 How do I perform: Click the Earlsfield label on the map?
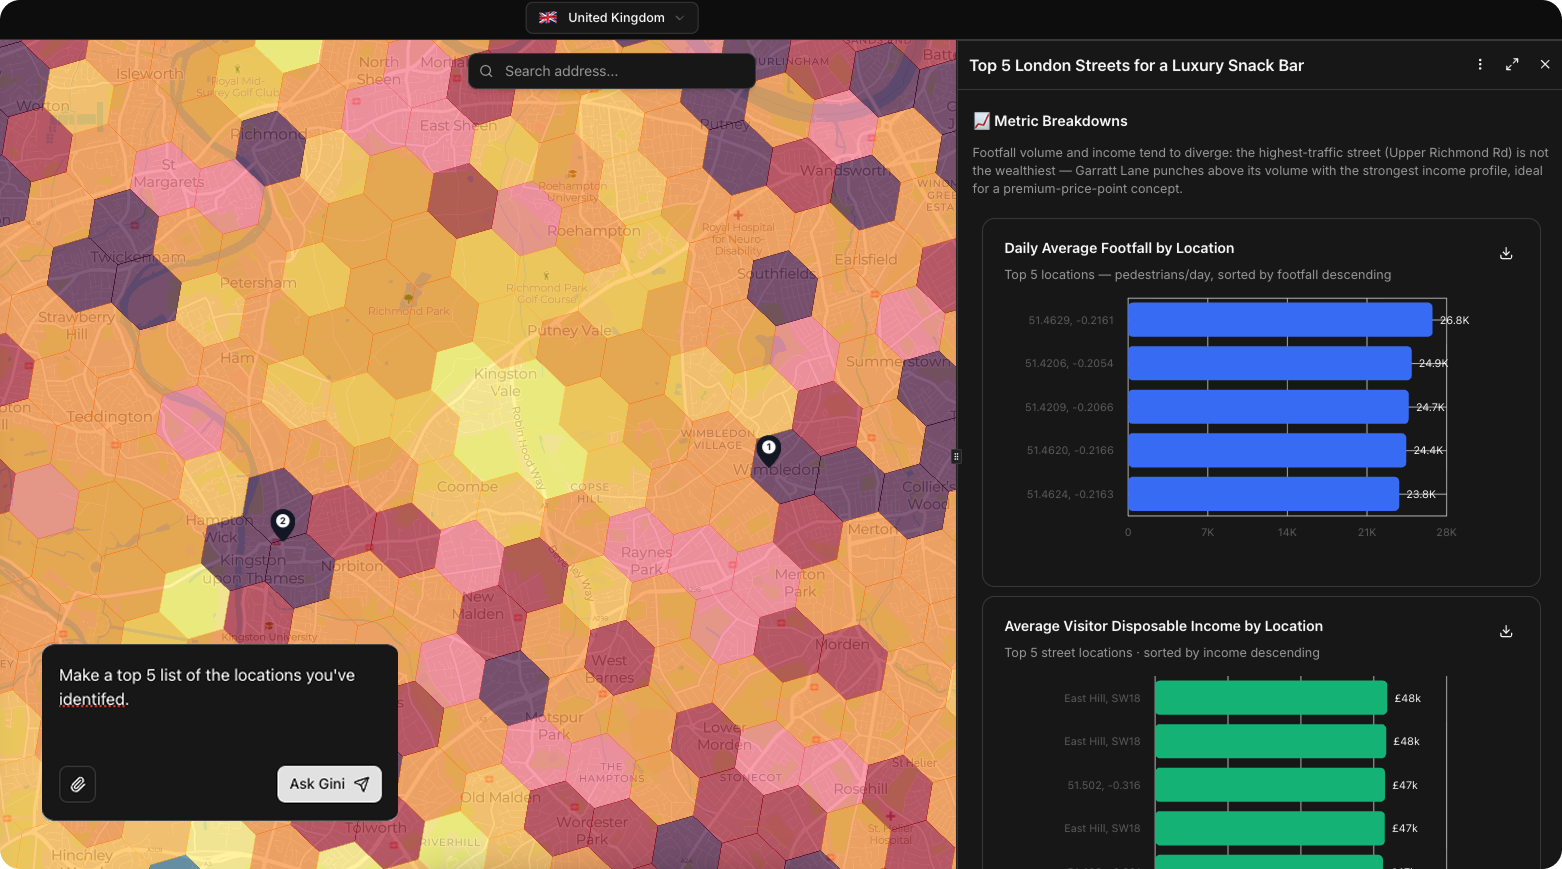(x=866, y=259)
